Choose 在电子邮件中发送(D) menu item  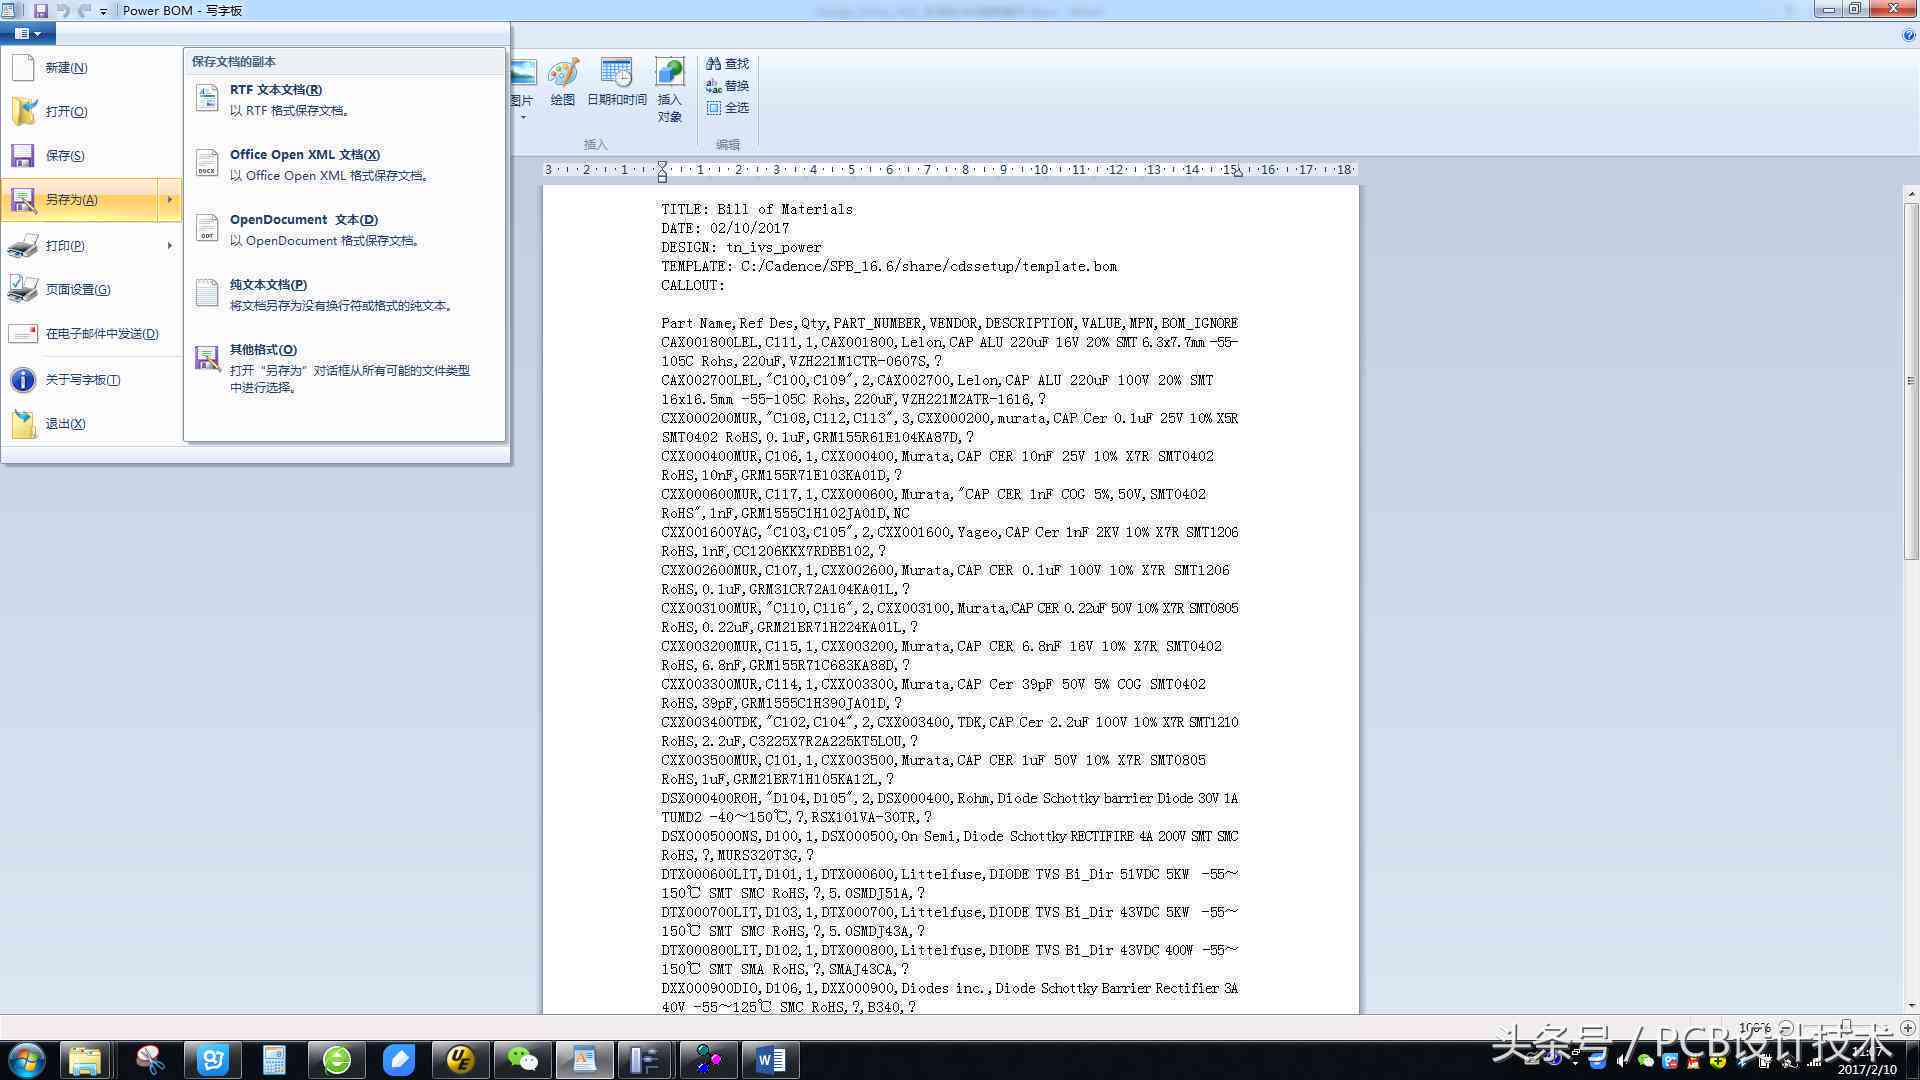coord(90,333)
